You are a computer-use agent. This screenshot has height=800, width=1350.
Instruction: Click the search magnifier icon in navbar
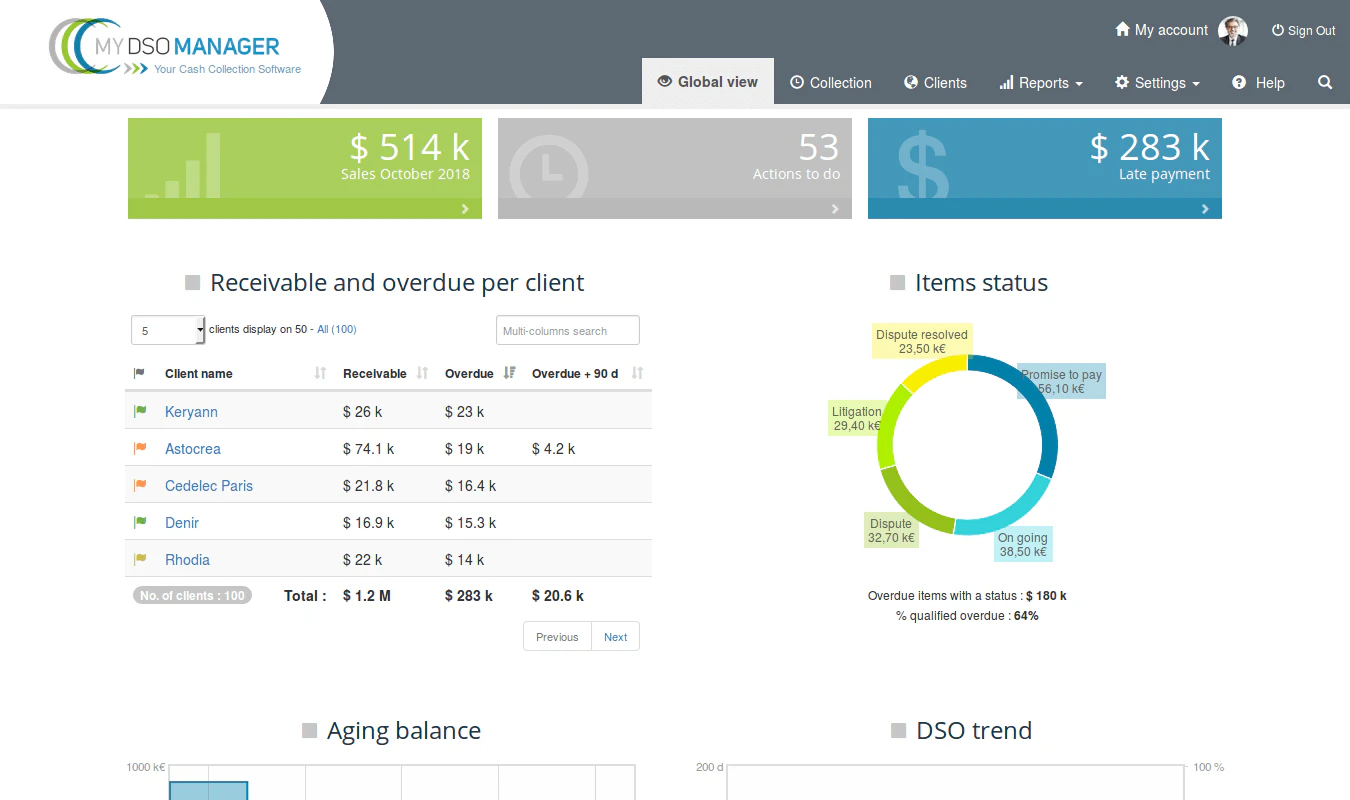(1325, 83)
